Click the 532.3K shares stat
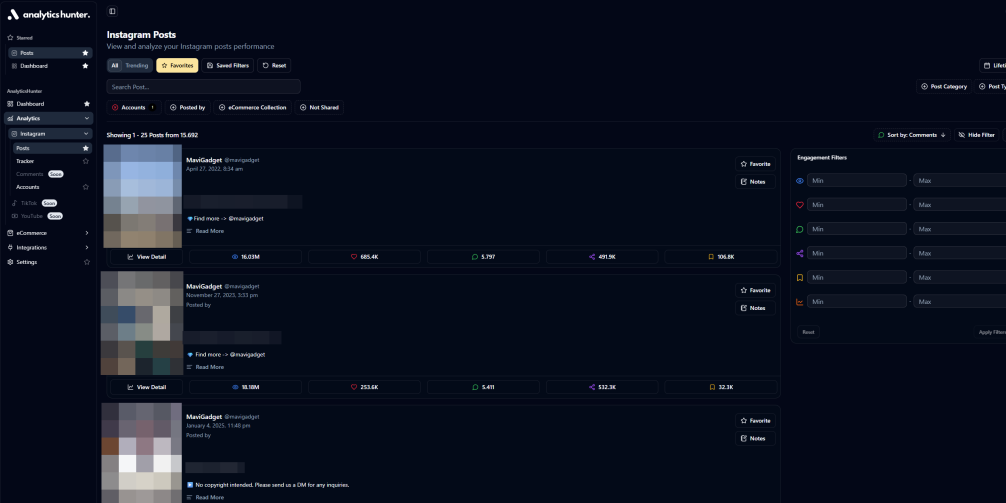Image resolution: width=1006 pixels, height=503 pixels. [x=602, y=388]
